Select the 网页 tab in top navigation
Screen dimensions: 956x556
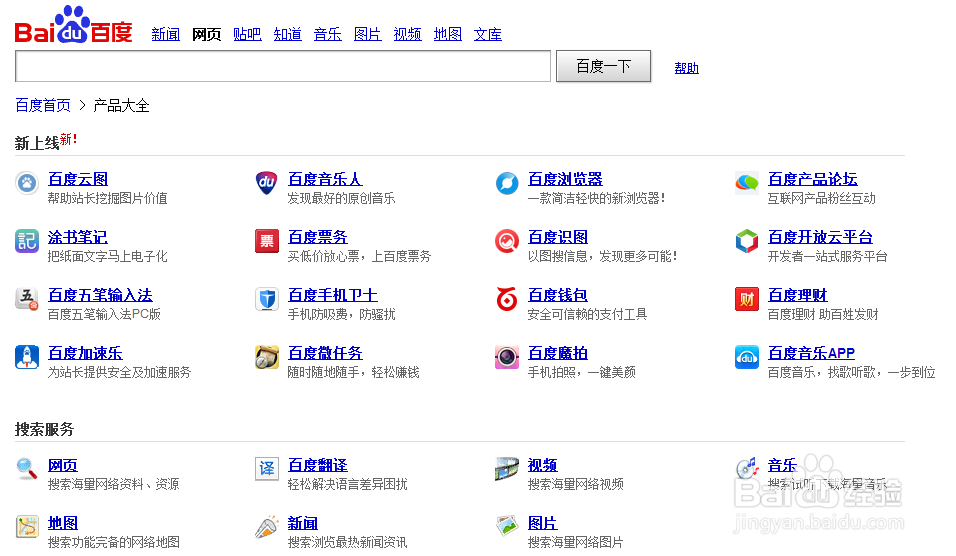click(206, 34)
